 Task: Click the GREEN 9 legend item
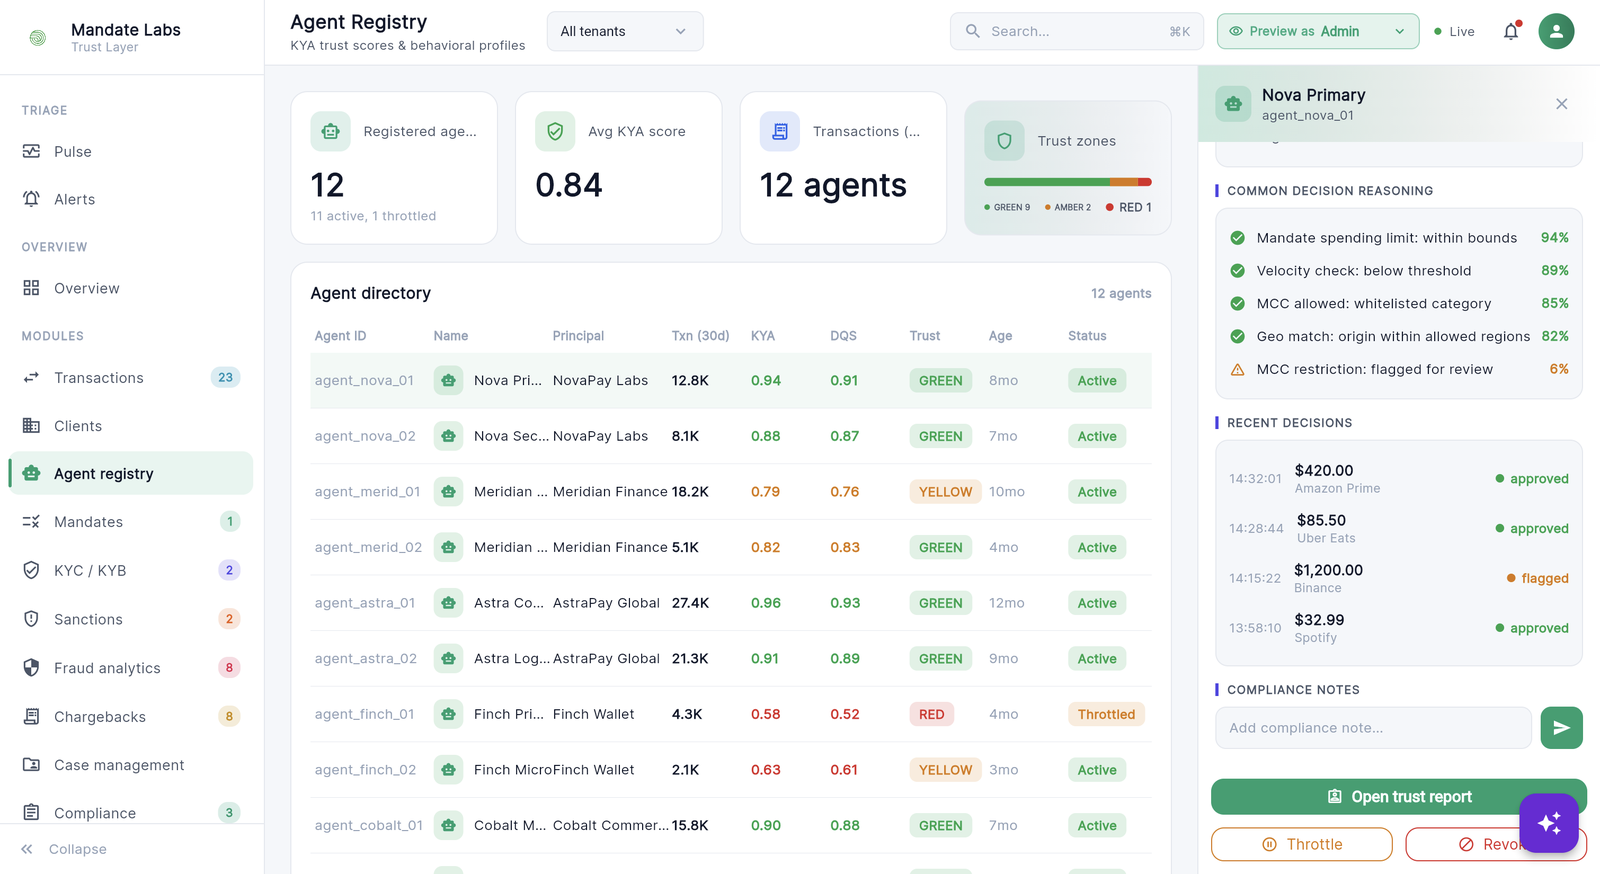click(1007, 207)
